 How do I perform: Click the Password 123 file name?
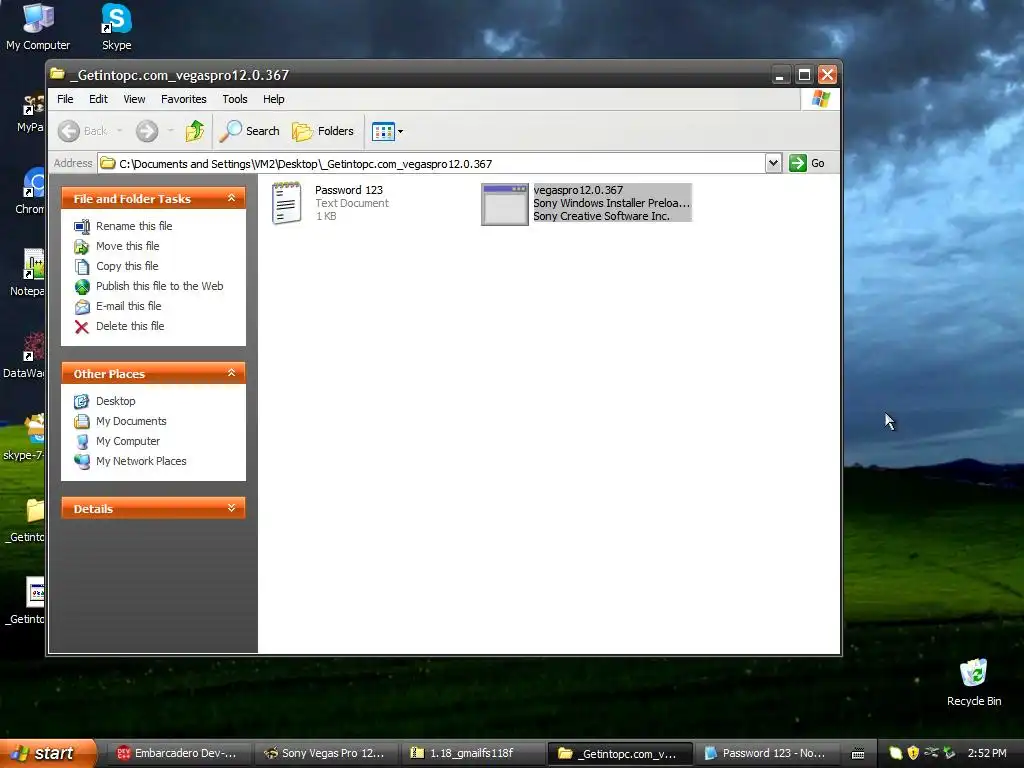pos(349,190)
